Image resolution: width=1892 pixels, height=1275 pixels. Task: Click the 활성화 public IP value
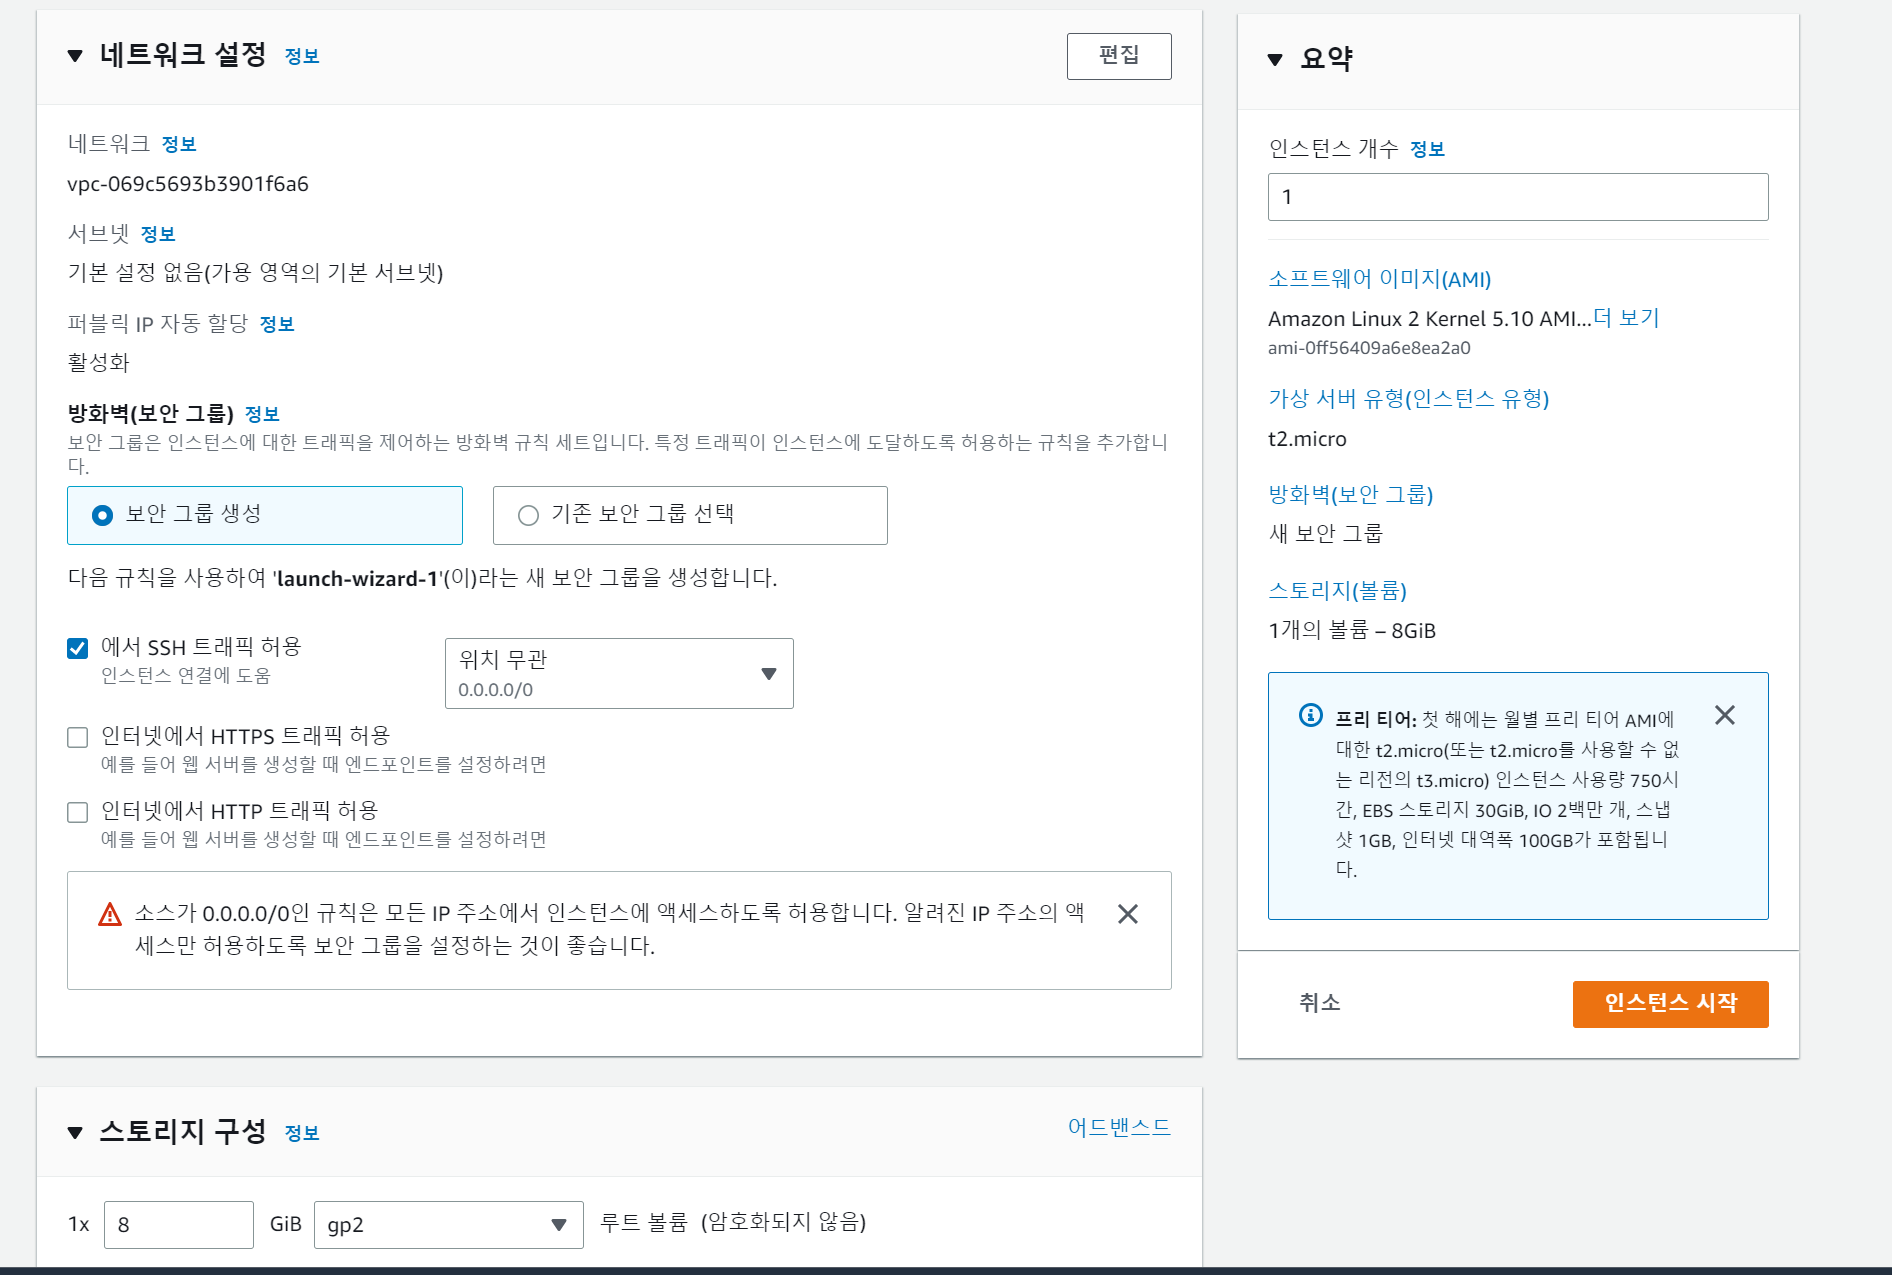[99, 363]
